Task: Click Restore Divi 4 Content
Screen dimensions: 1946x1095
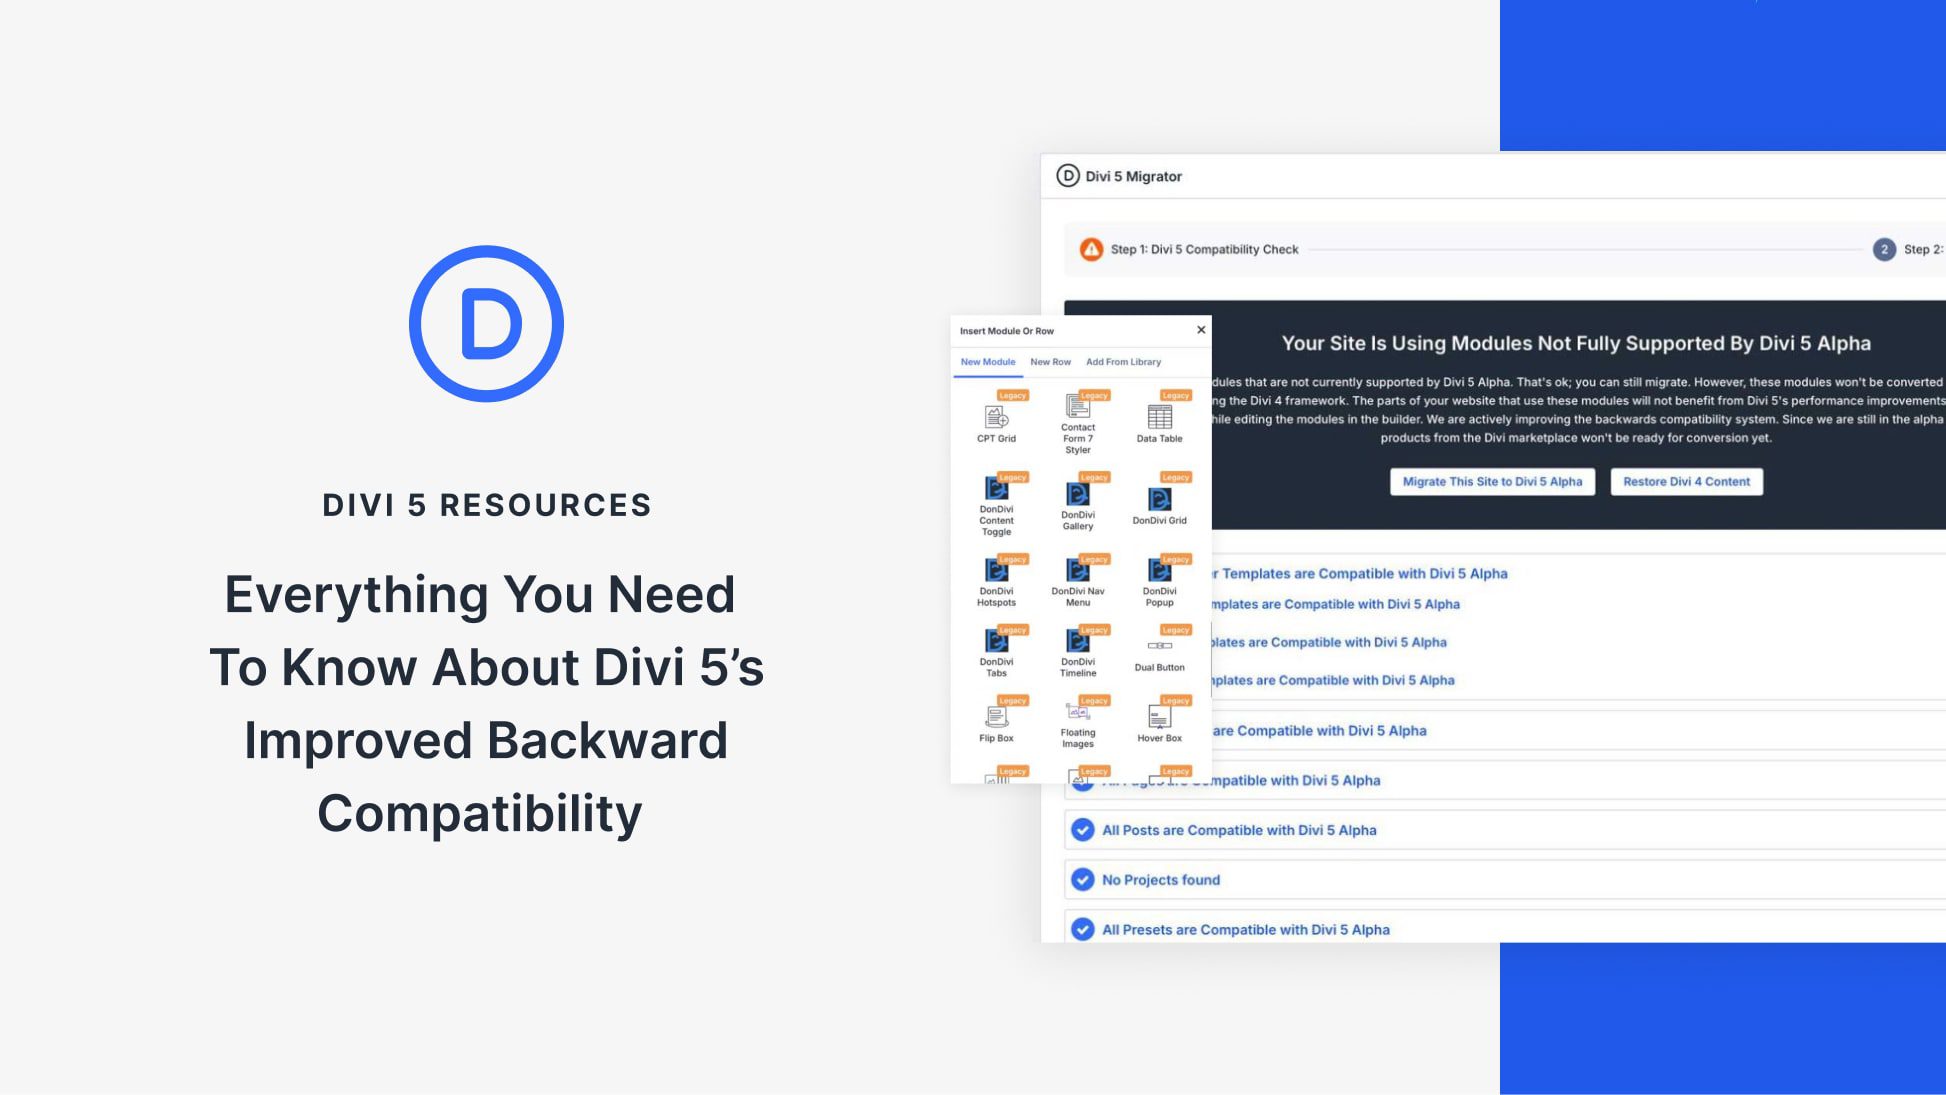Action: pos(1686,481)
